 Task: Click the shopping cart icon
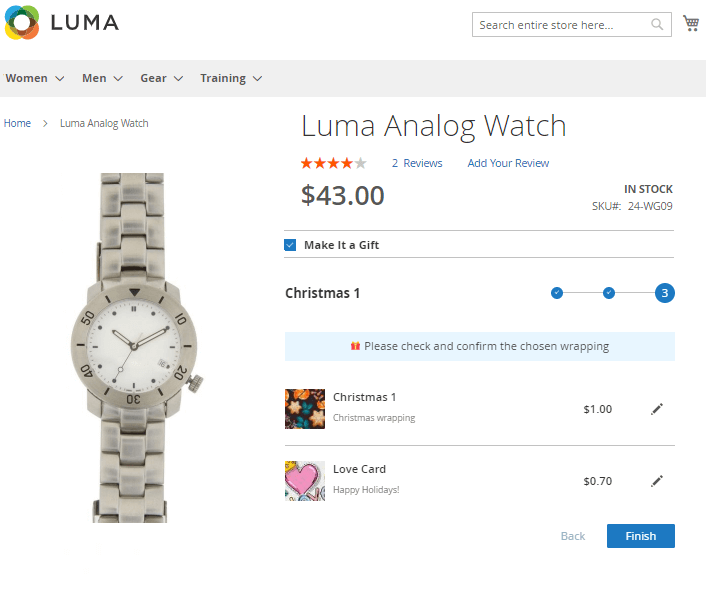click(x=690, y=24)
